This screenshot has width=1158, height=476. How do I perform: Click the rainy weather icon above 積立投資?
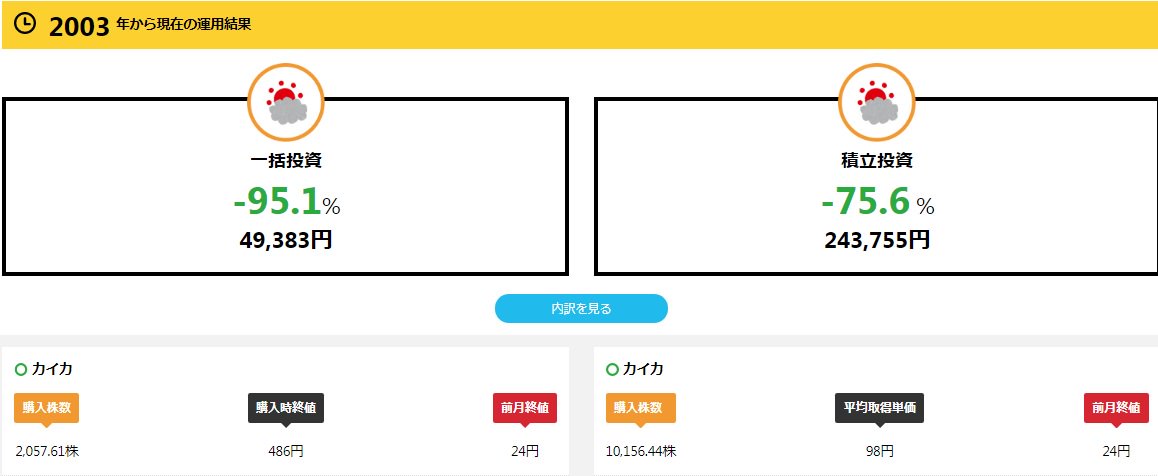pos(877,102)
